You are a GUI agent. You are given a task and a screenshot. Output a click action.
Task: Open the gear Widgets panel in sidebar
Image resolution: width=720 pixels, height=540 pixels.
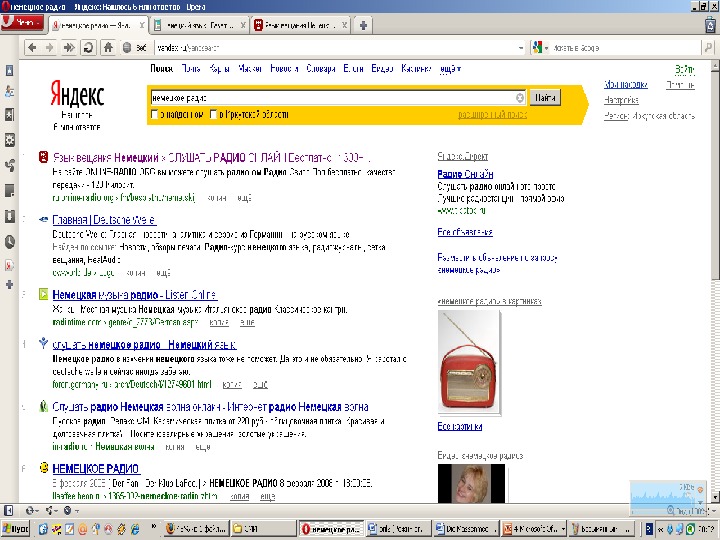9,140
